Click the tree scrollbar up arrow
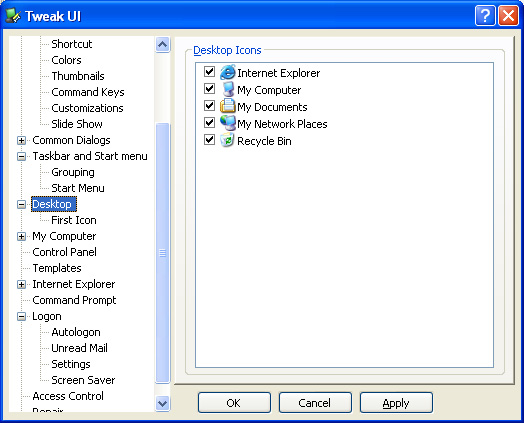The width and height of the screenshot is (524, 423). pyautogui.click(x=163, y=44)
